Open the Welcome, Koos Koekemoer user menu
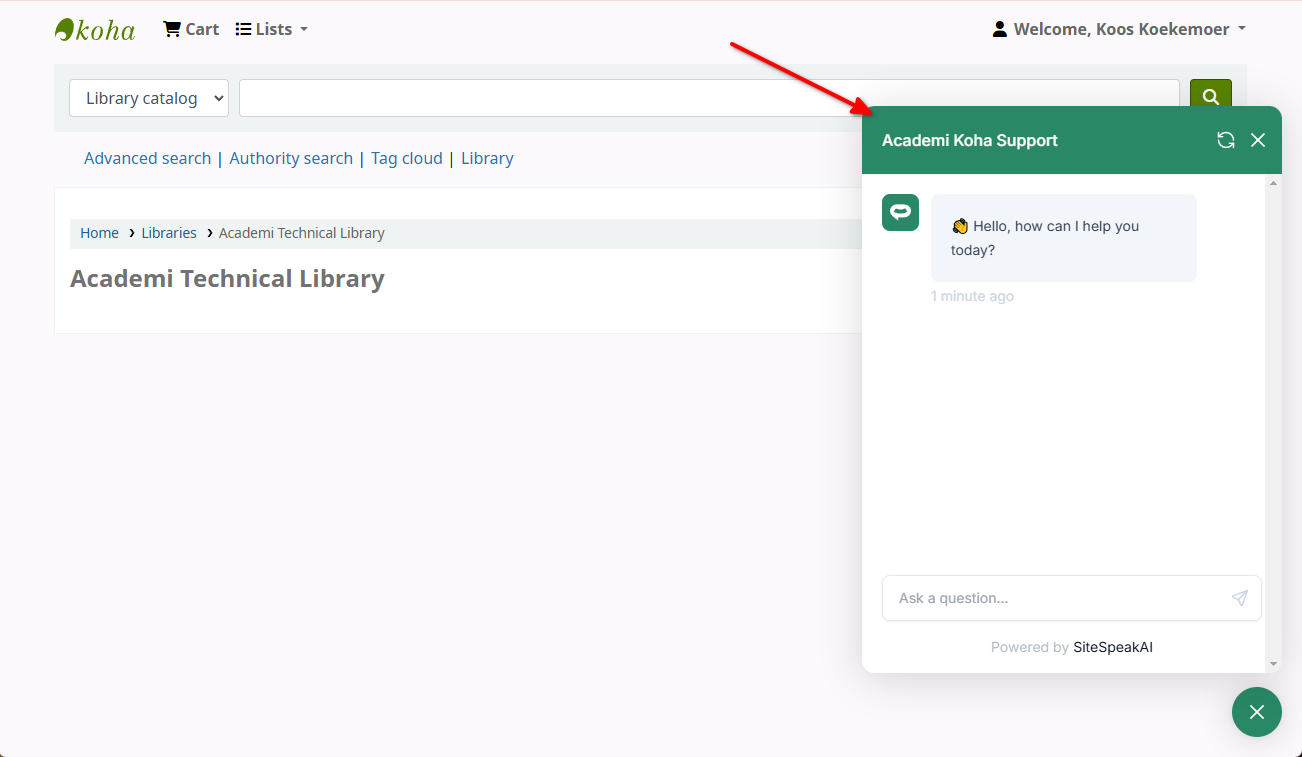The height and width of the screenshot is (757, 1302). tap(1119, 29)
